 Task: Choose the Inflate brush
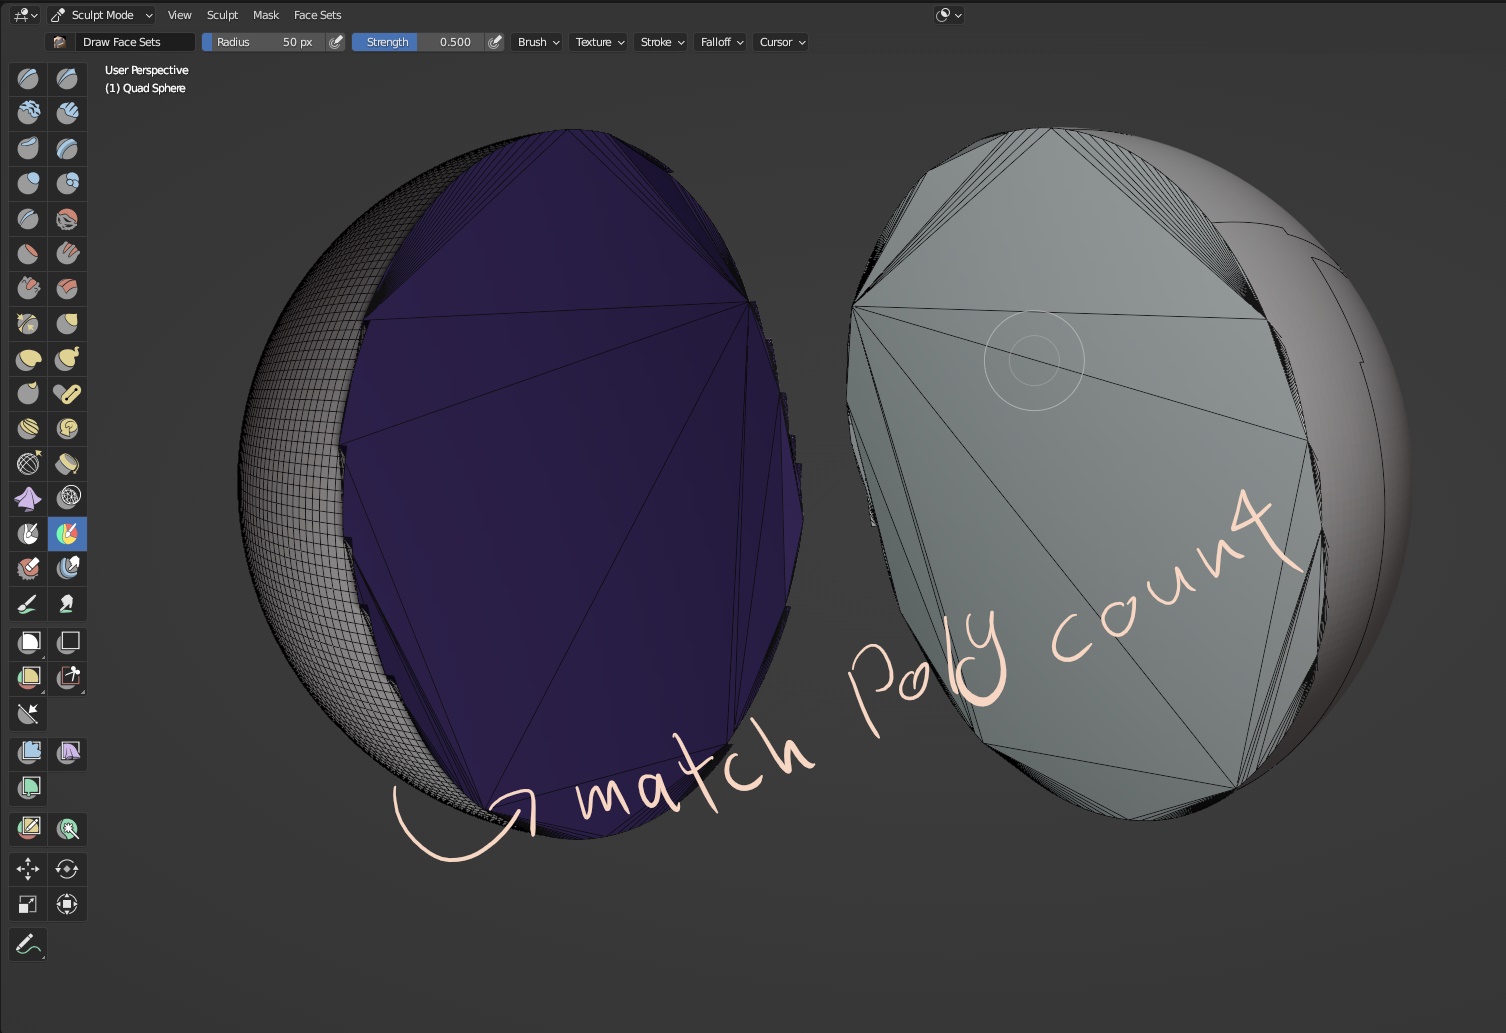click(x=28, y=183)
